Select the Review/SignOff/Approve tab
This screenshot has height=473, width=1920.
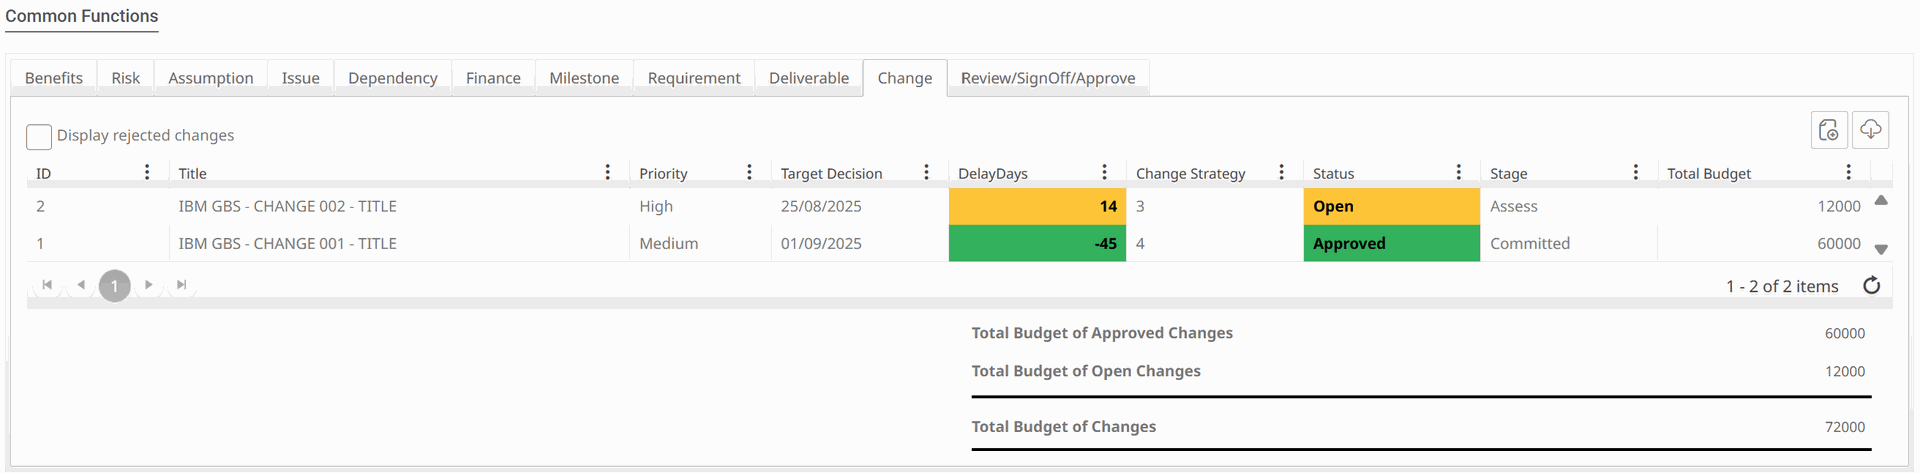coord(1047,78)
